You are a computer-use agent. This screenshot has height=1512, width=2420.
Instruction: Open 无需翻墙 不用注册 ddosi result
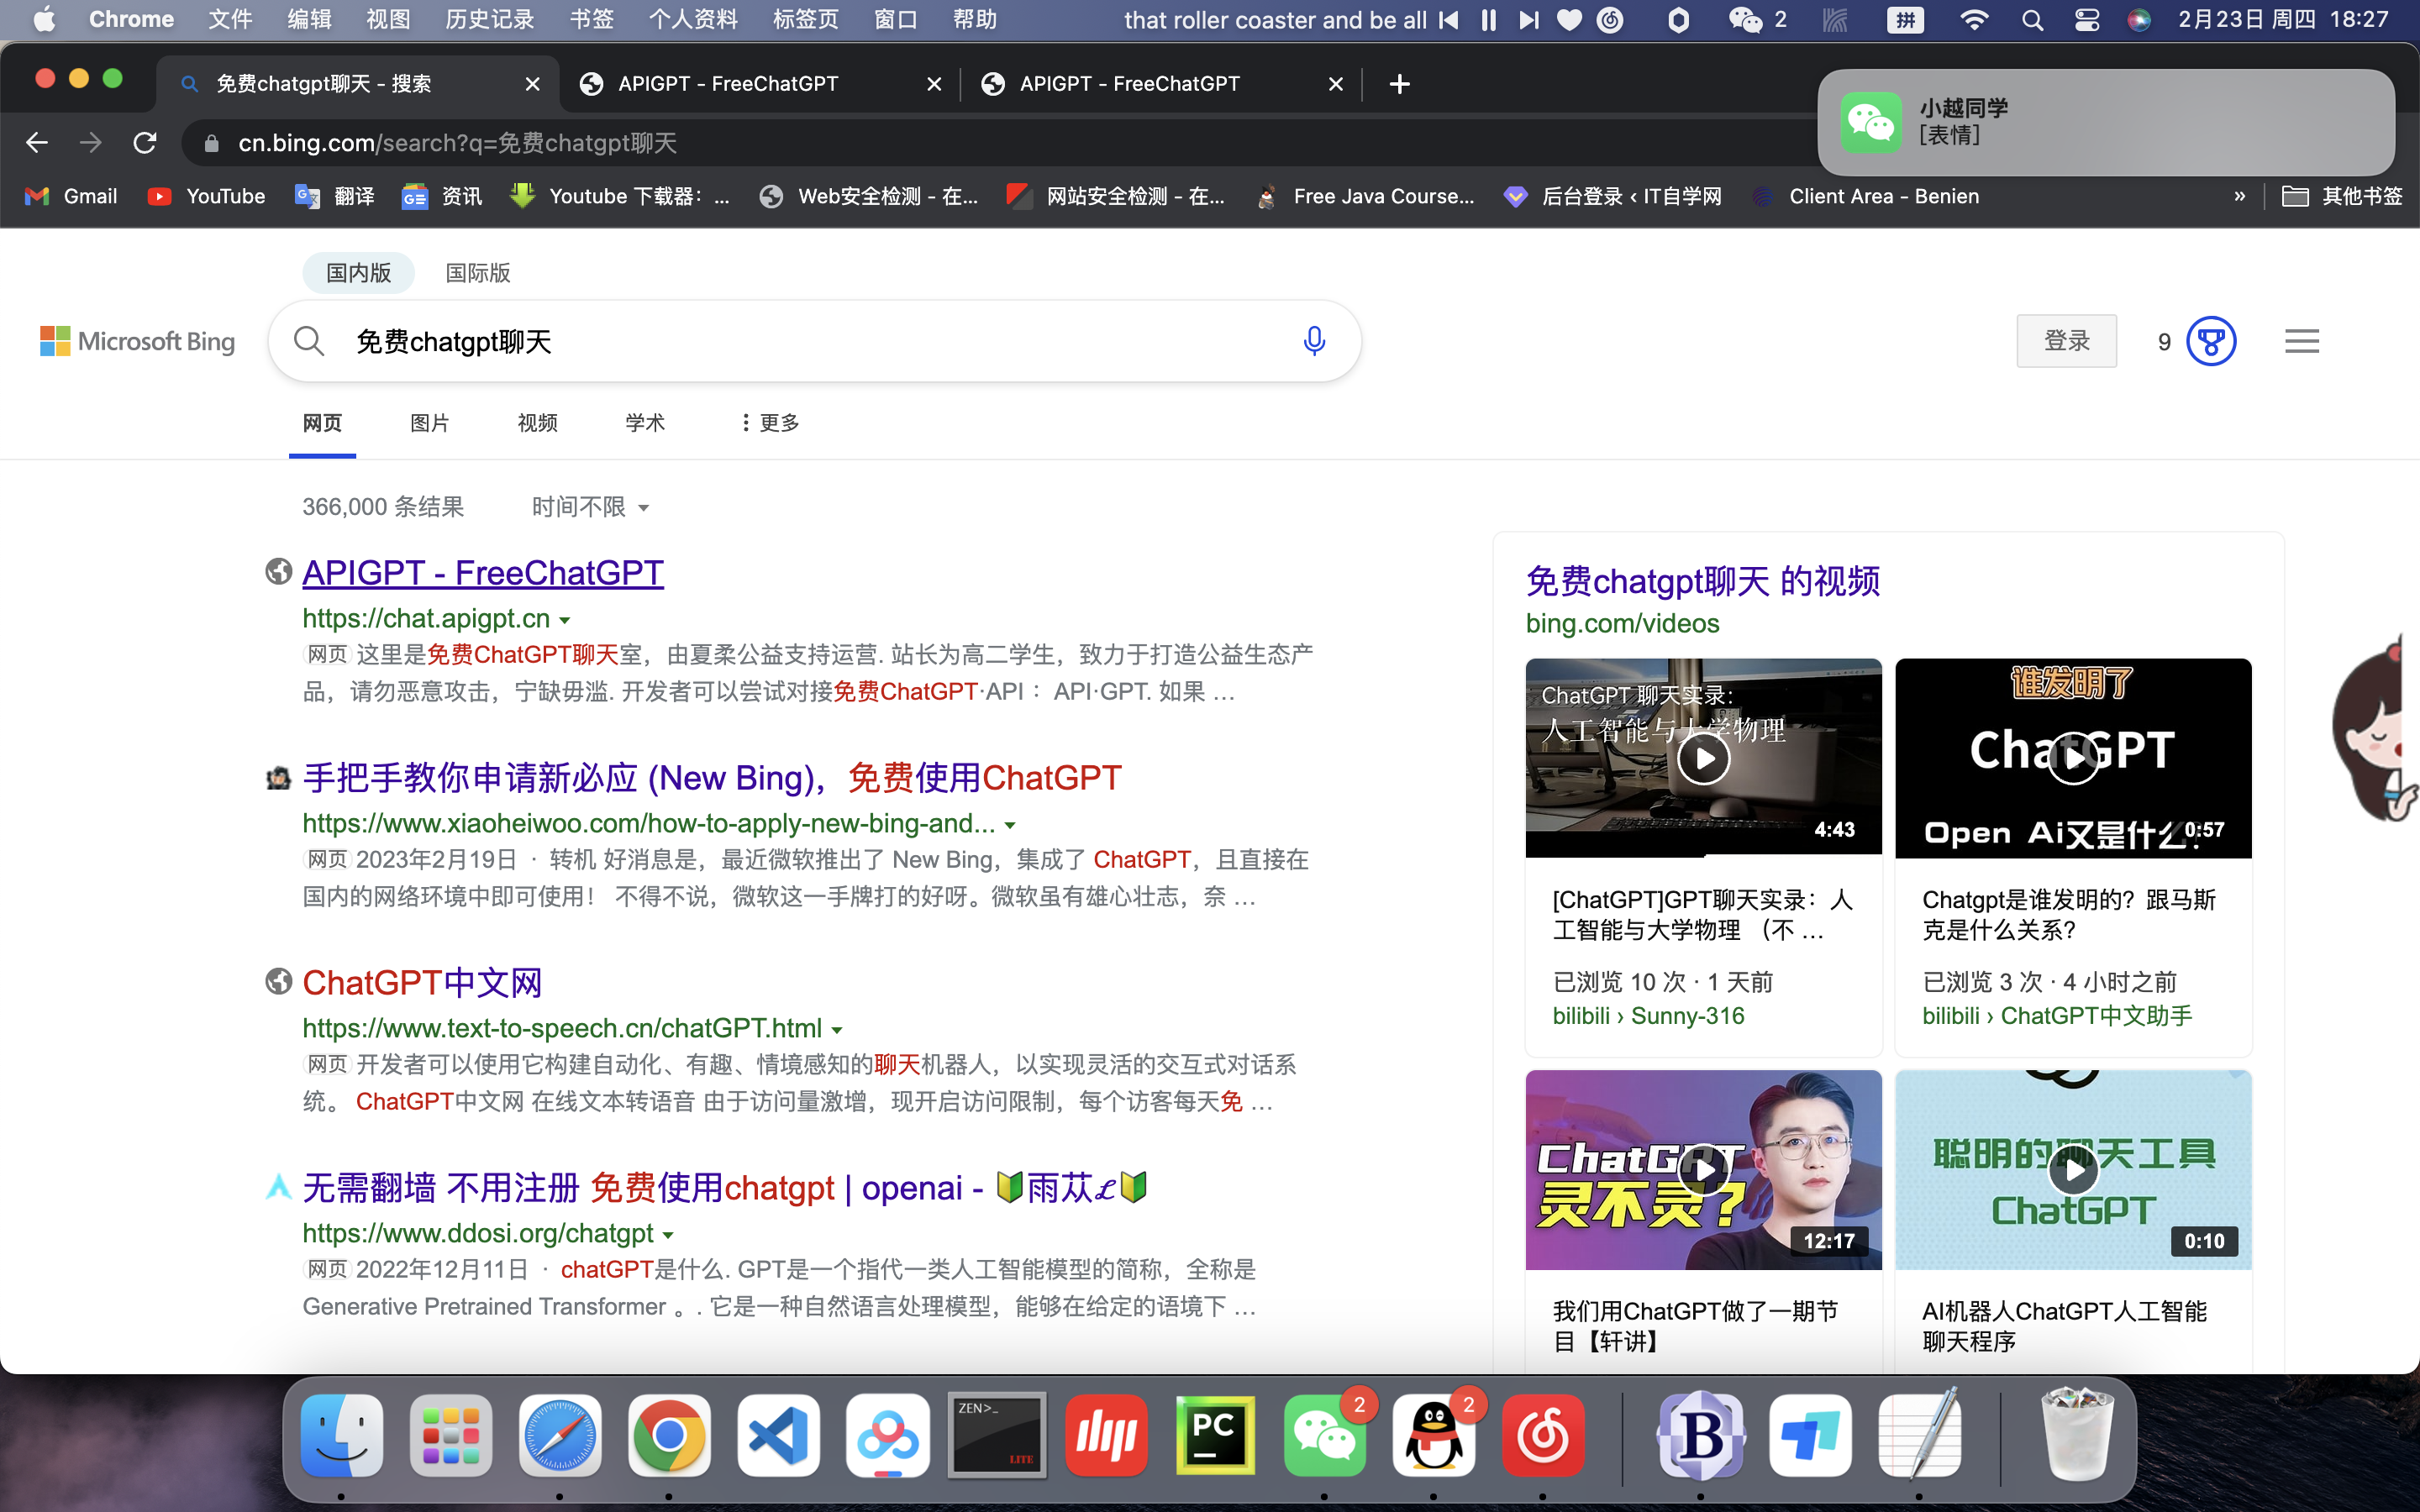coord(725,1188)
